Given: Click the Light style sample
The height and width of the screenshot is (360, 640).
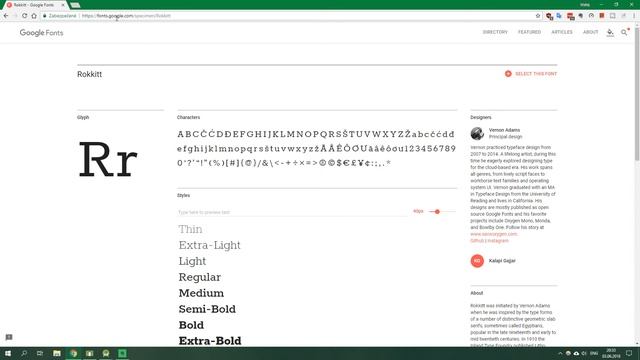Looking at the screenshot, I should point(192,261).
